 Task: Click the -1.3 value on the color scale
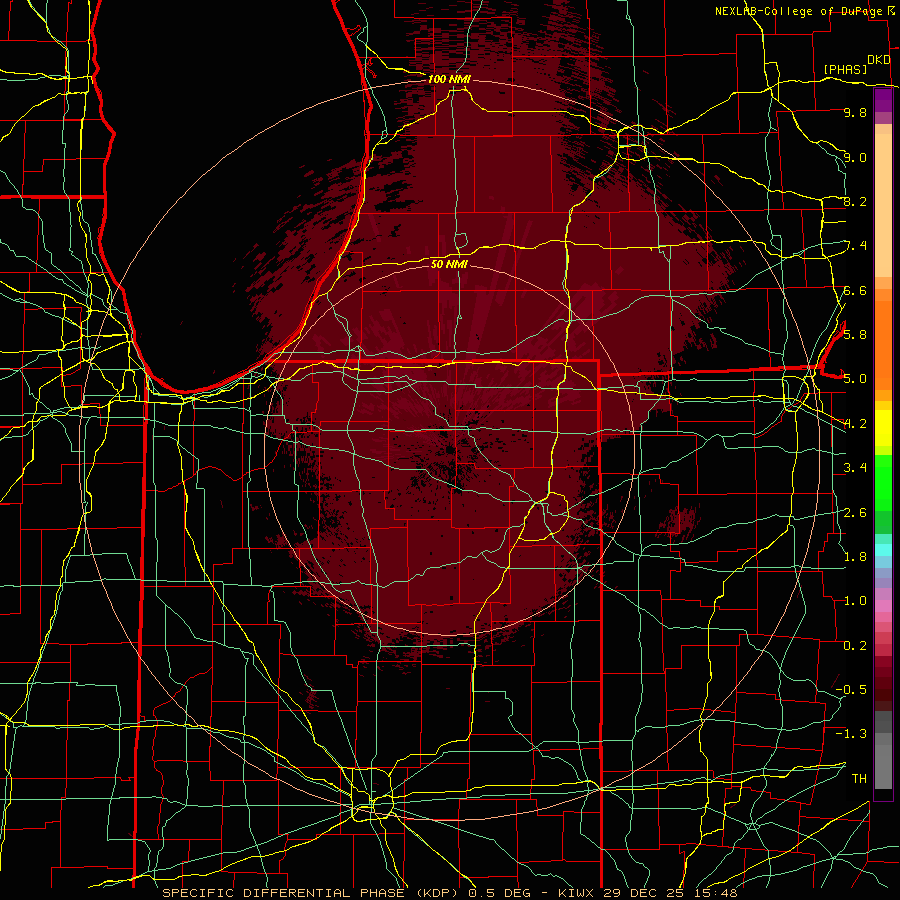pos(851,734)
